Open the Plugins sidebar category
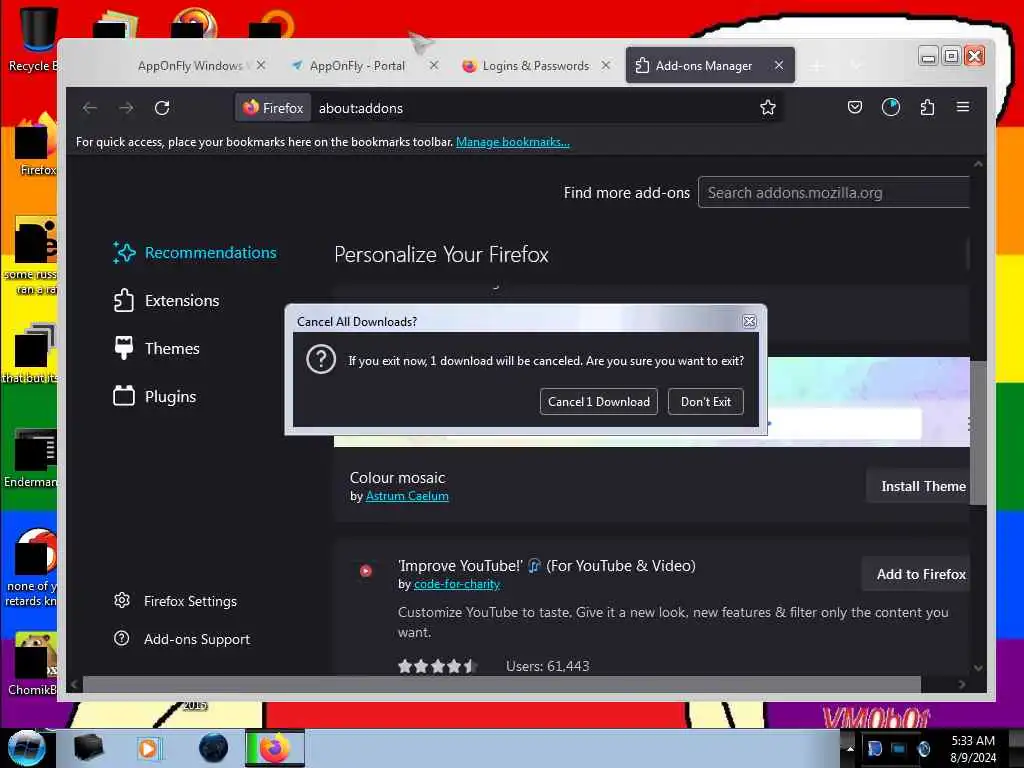Image resolution: width=1024 pixels, height=768 pixels. click(155, 396)
